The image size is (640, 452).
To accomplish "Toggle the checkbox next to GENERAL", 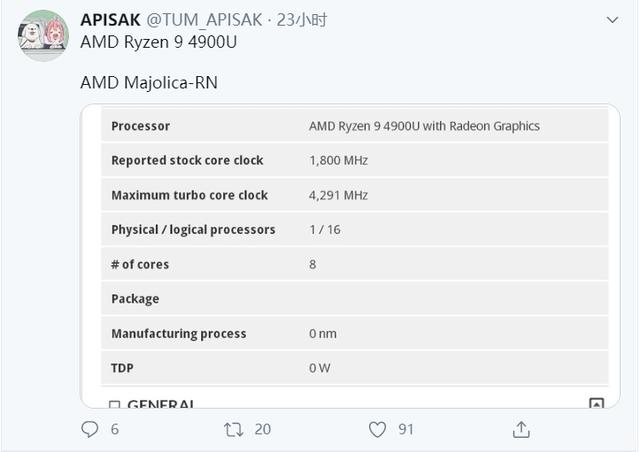I will click(115, 405).
